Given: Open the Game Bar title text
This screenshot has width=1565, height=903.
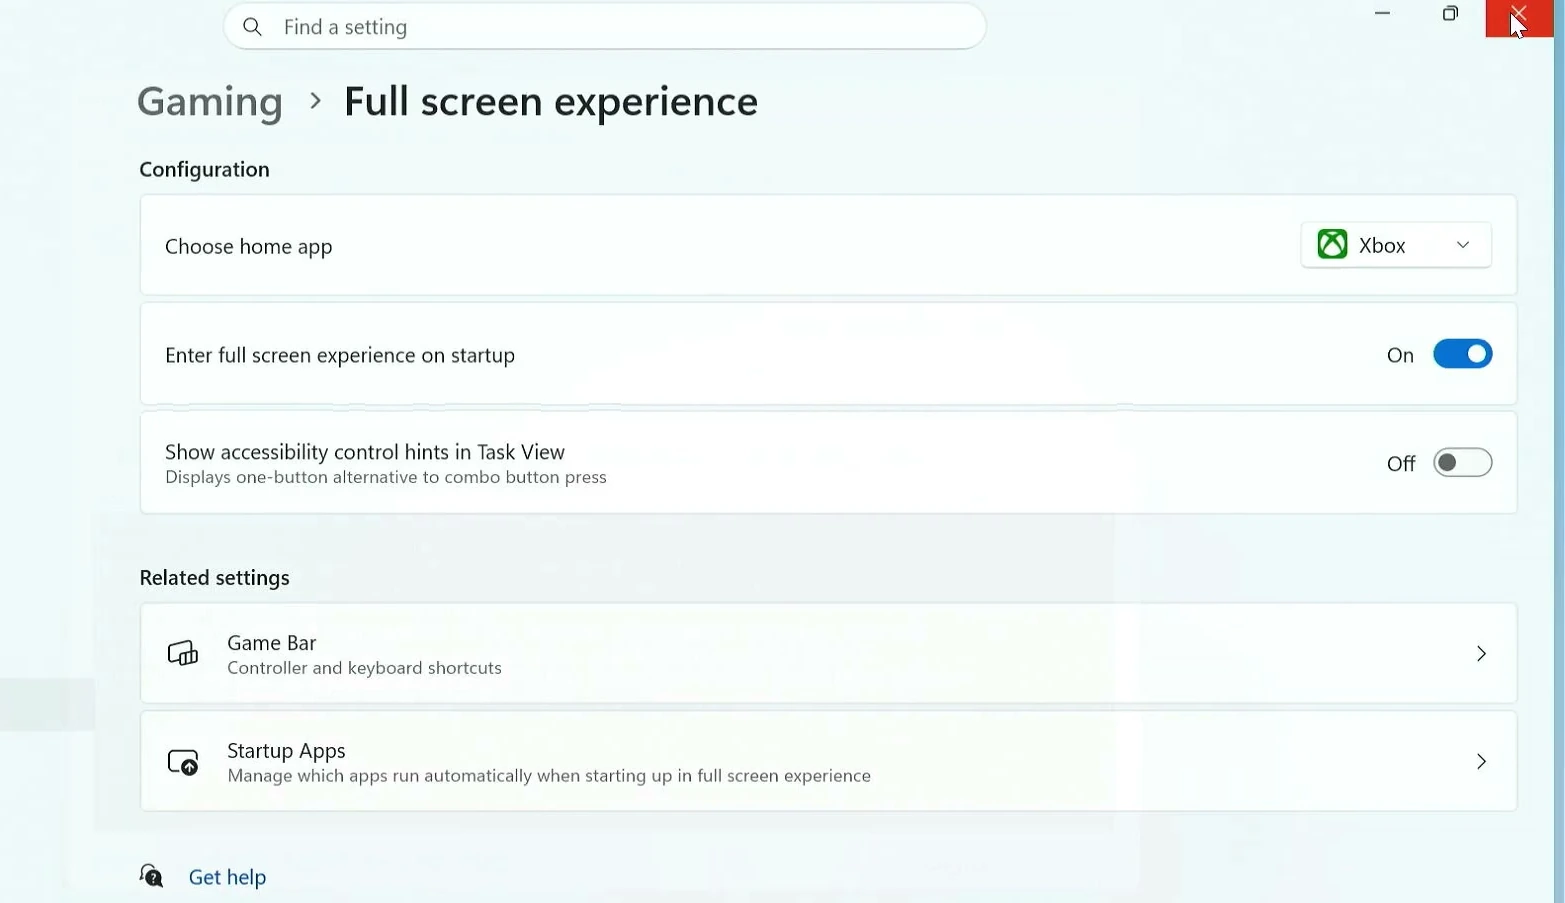Looking at the screenshot, I should tap(272, 642).
